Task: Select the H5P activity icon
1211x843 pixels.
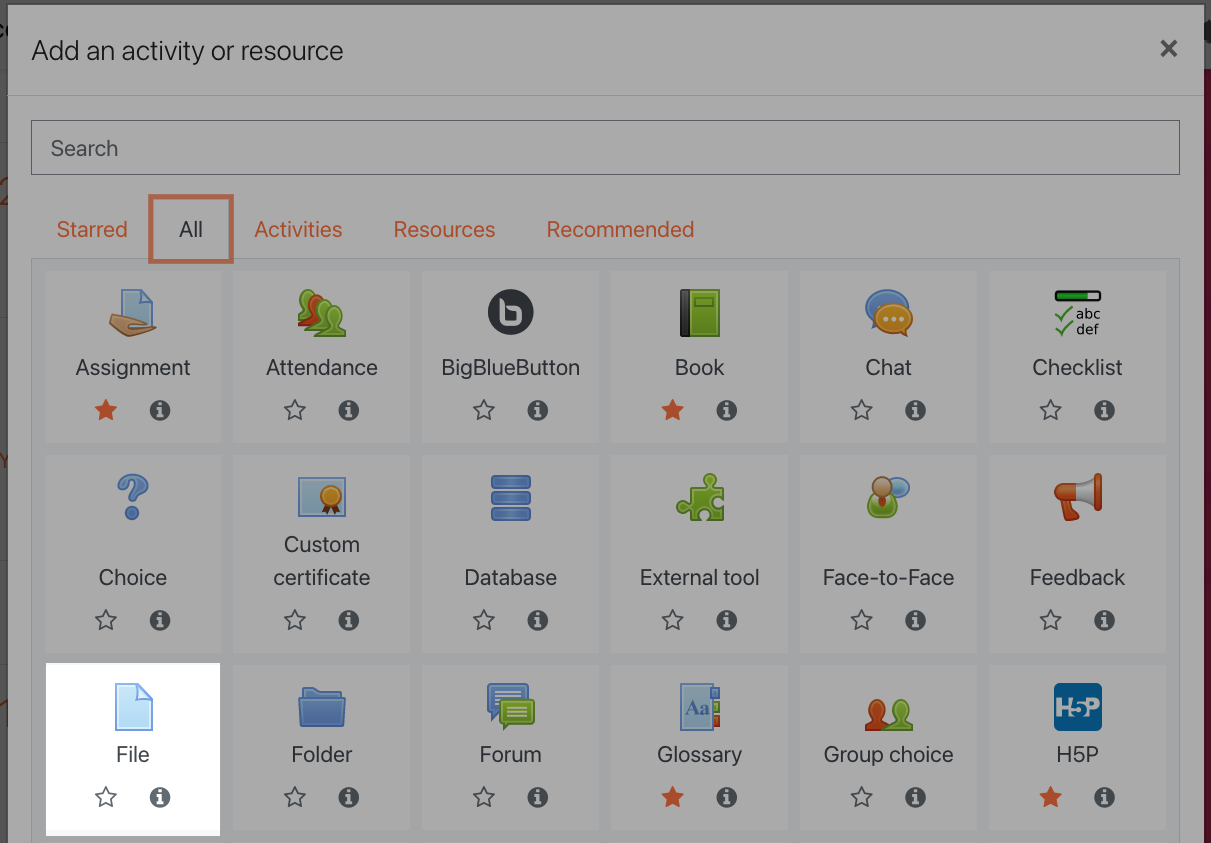Action: [x=1078, y=707]
